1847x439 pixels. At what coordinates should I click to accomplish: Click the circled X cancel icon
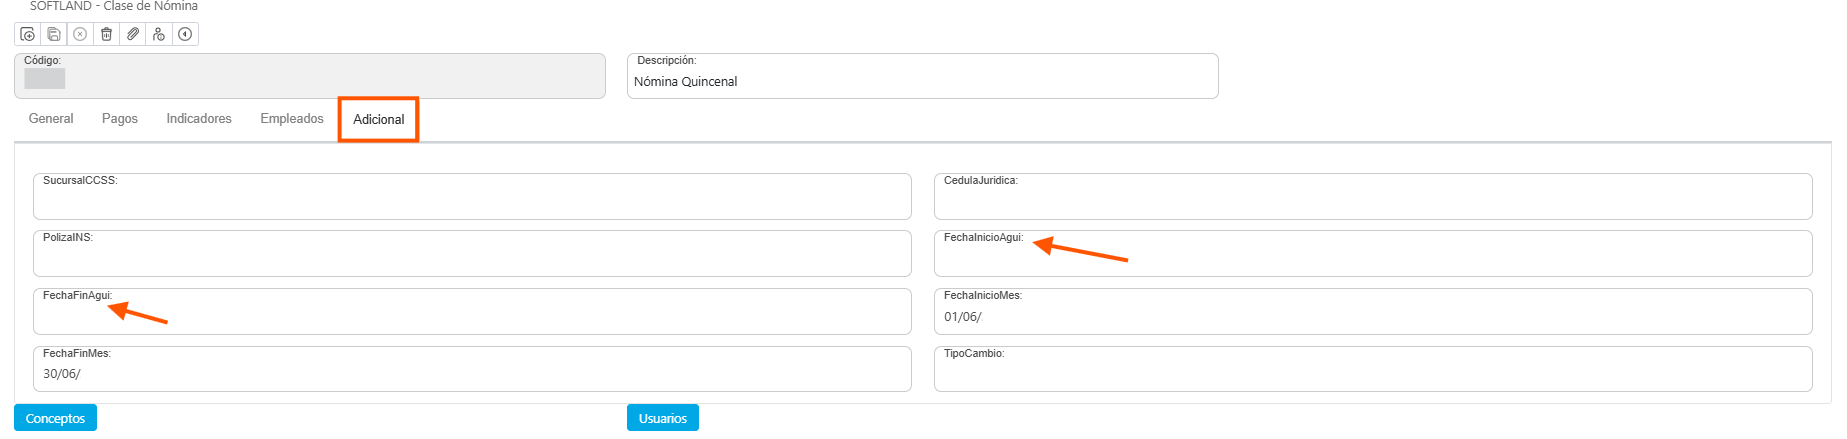tap(80, 34)
